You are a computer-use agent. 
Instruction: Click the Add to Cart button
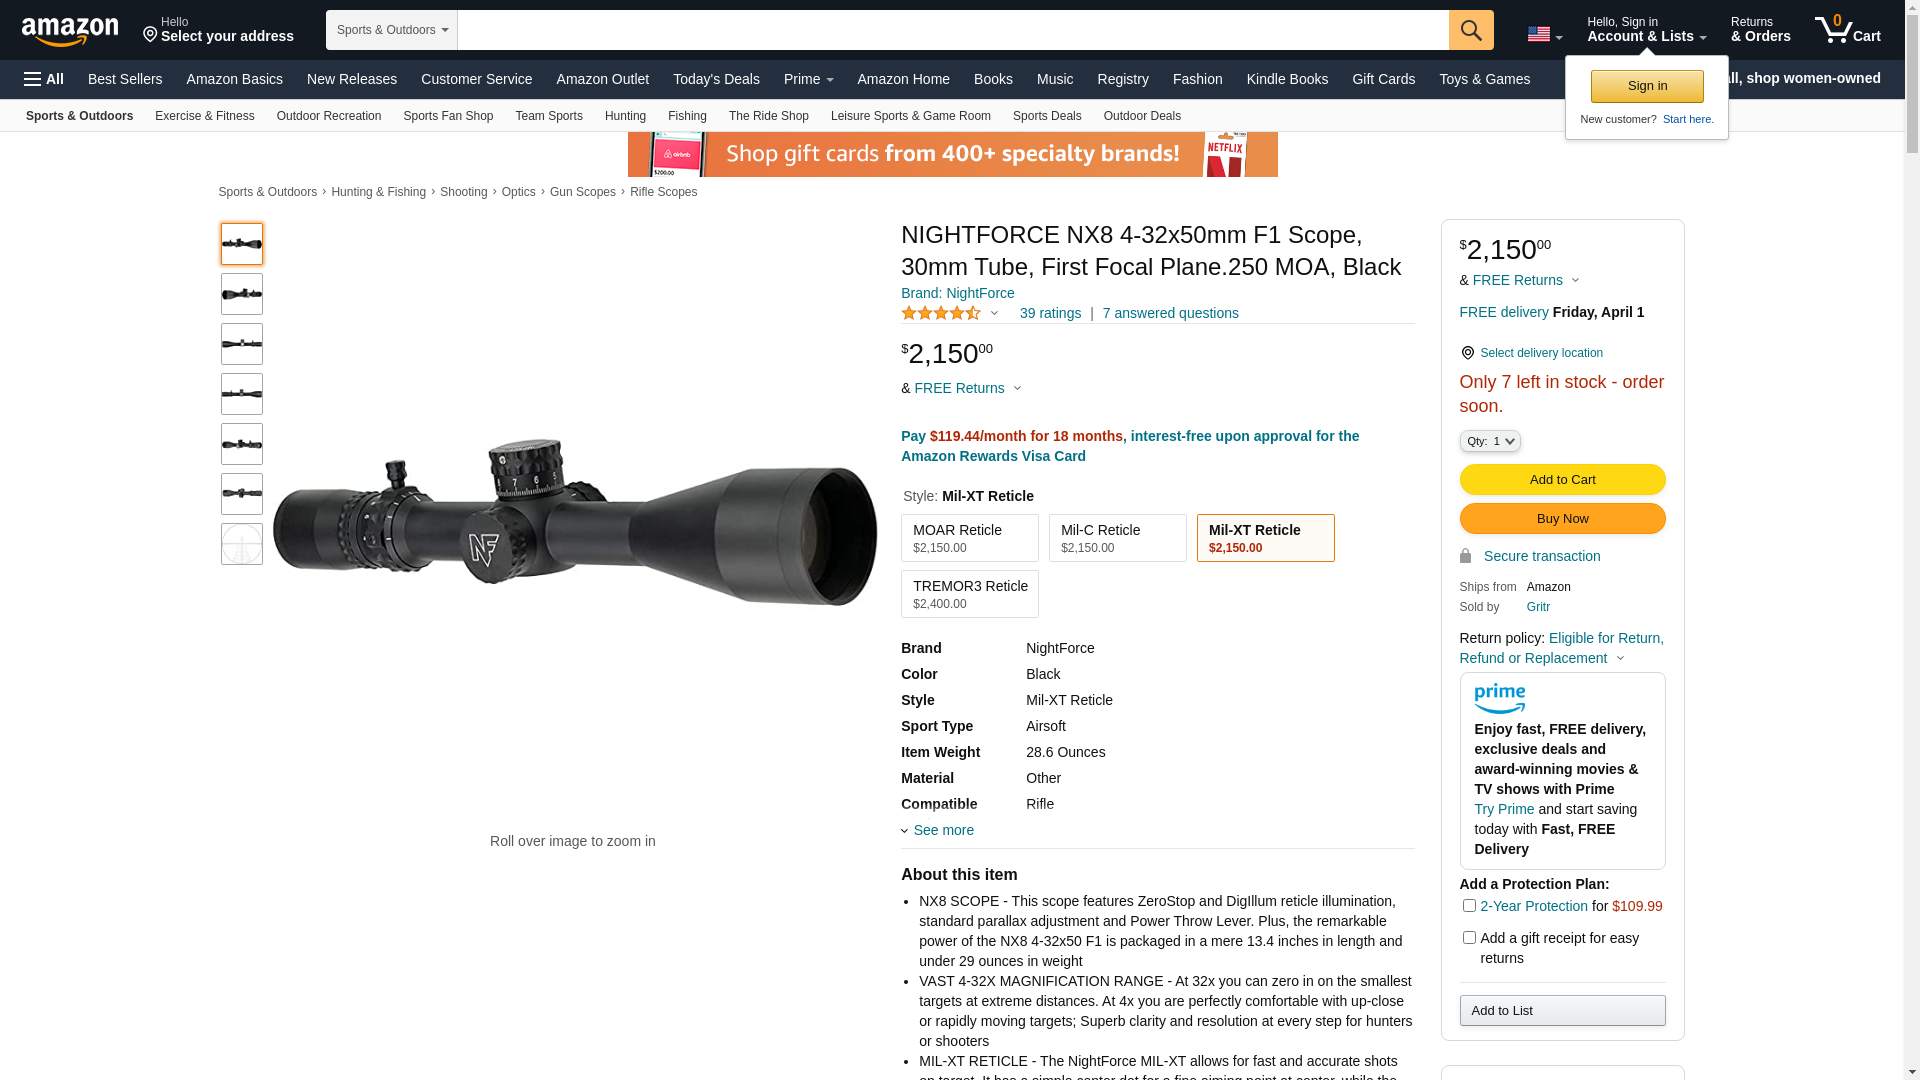point(1562,480)
